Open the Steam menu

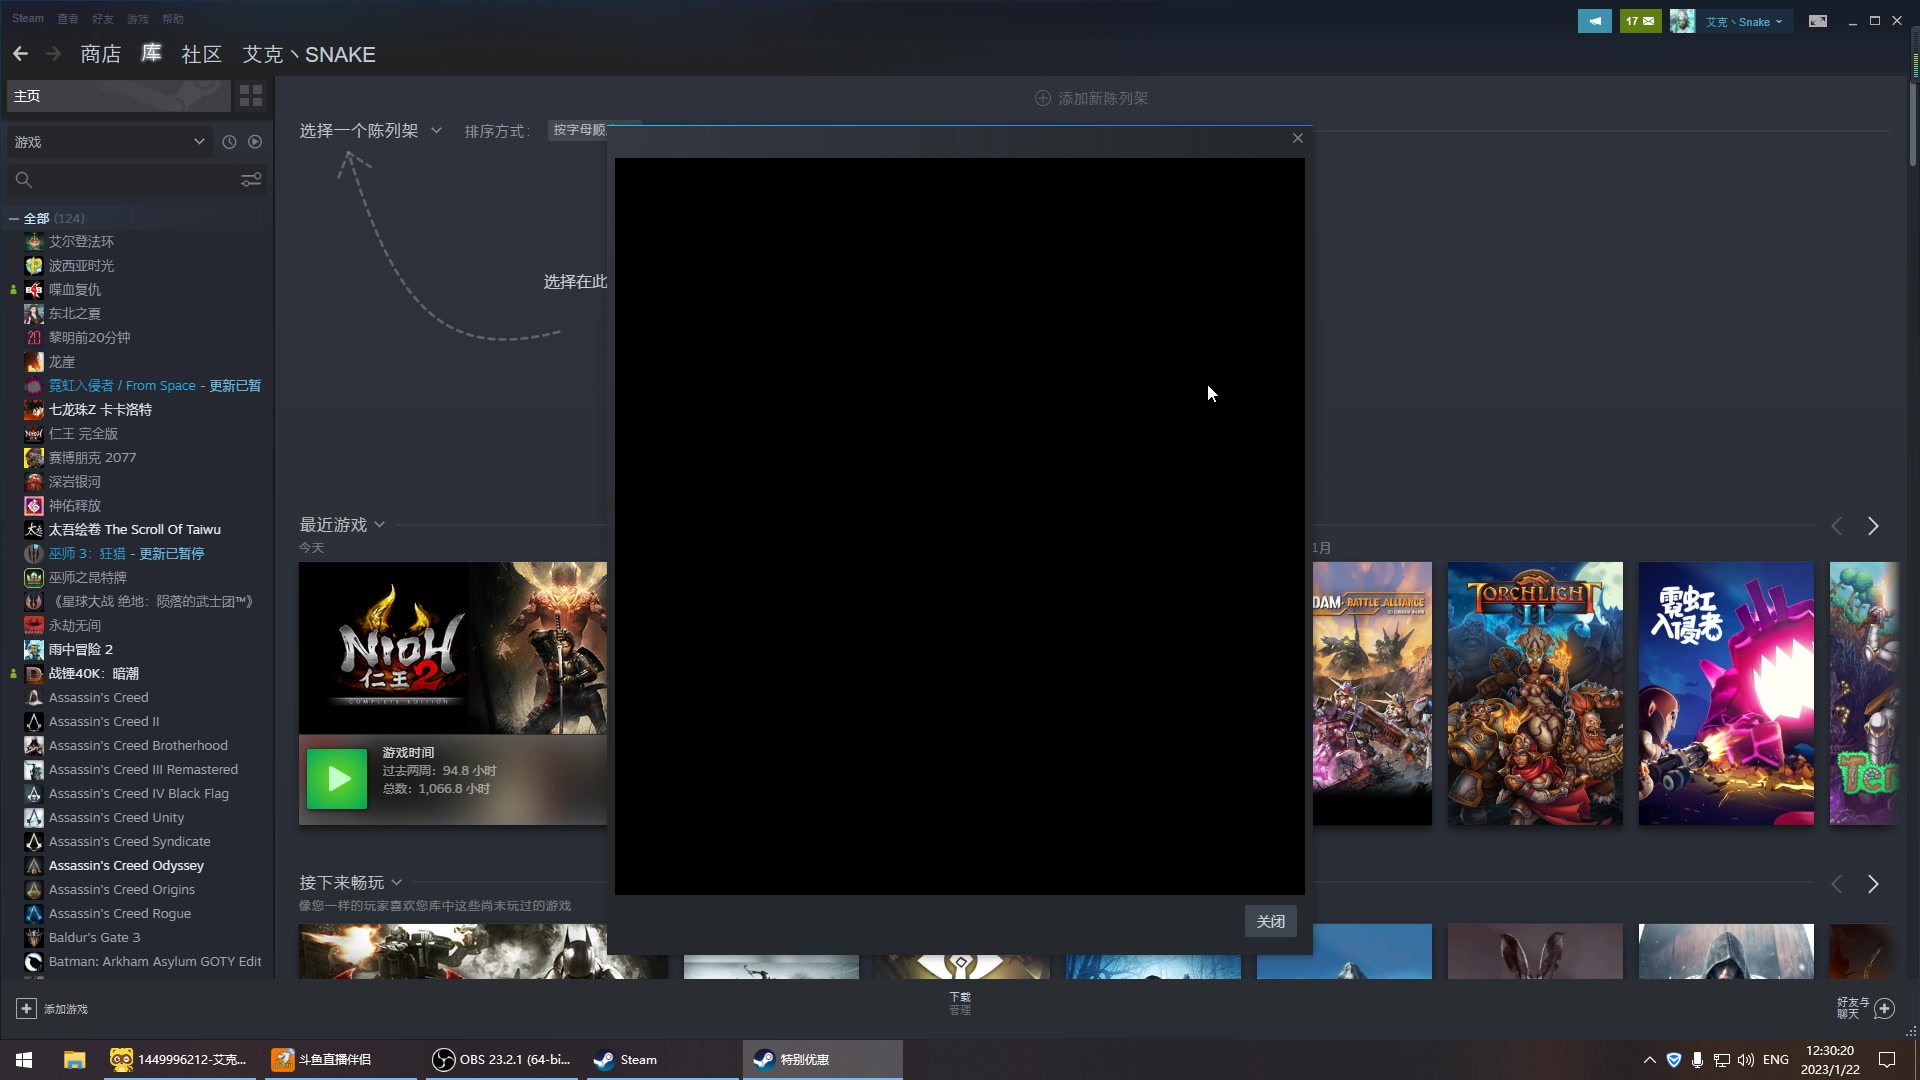point(28,18)
